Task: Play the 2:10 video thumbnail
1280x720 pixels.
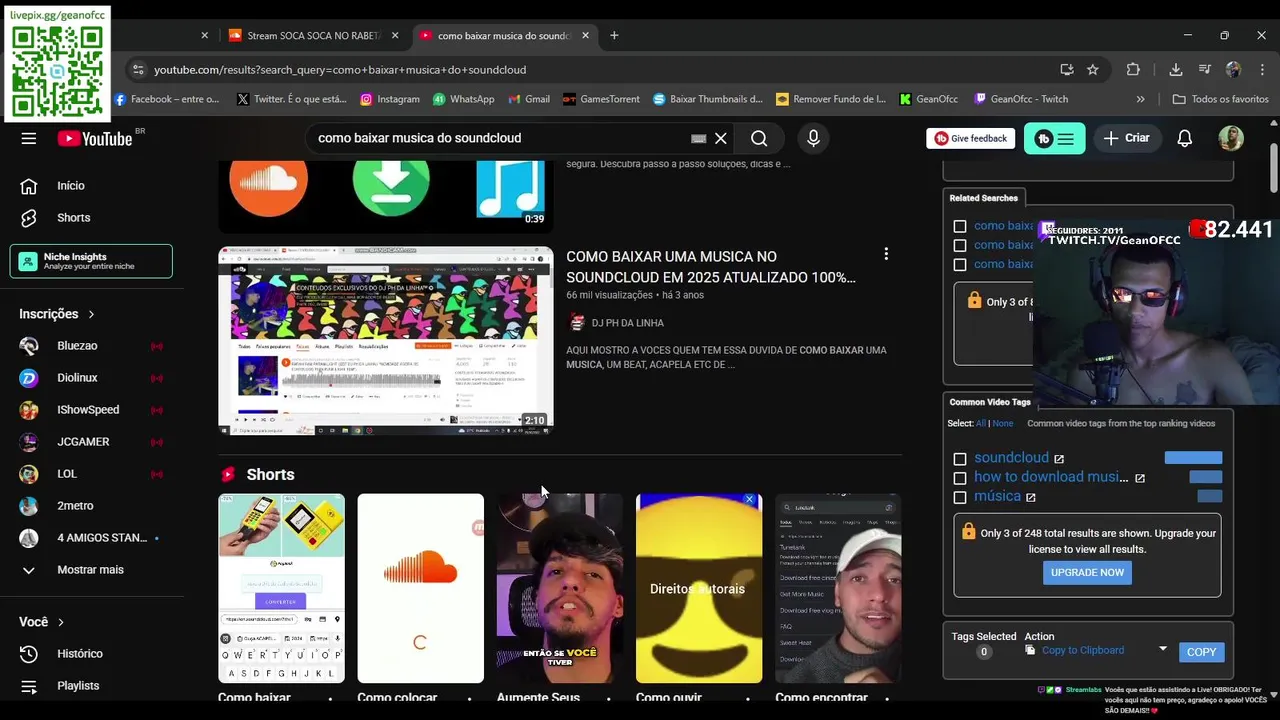Action: click(386, 340)
